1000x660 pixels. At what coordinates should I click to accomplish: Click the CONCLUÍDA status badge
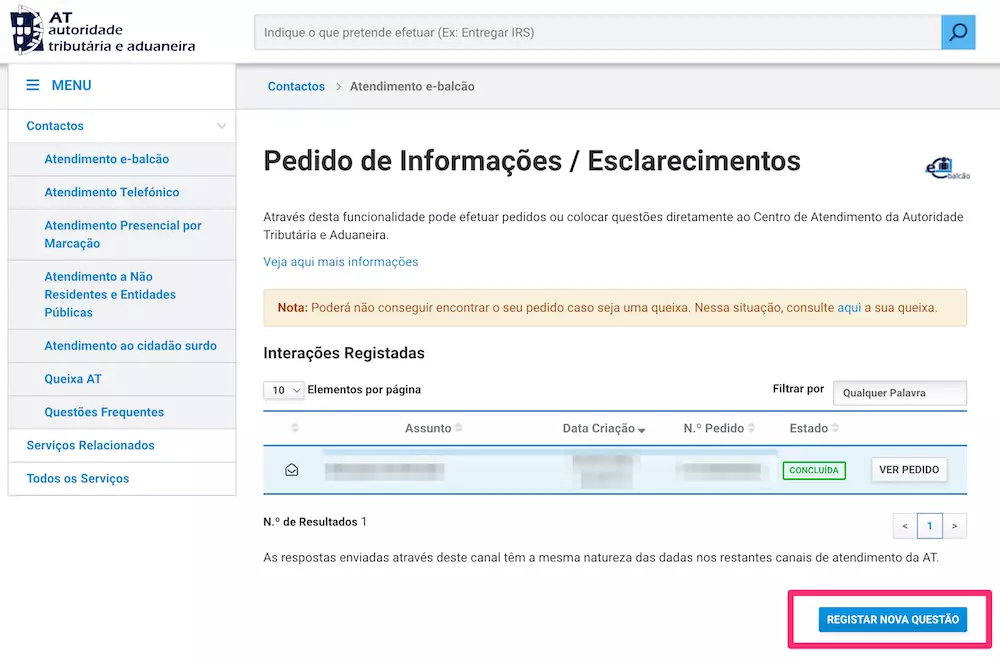point(814,470)
